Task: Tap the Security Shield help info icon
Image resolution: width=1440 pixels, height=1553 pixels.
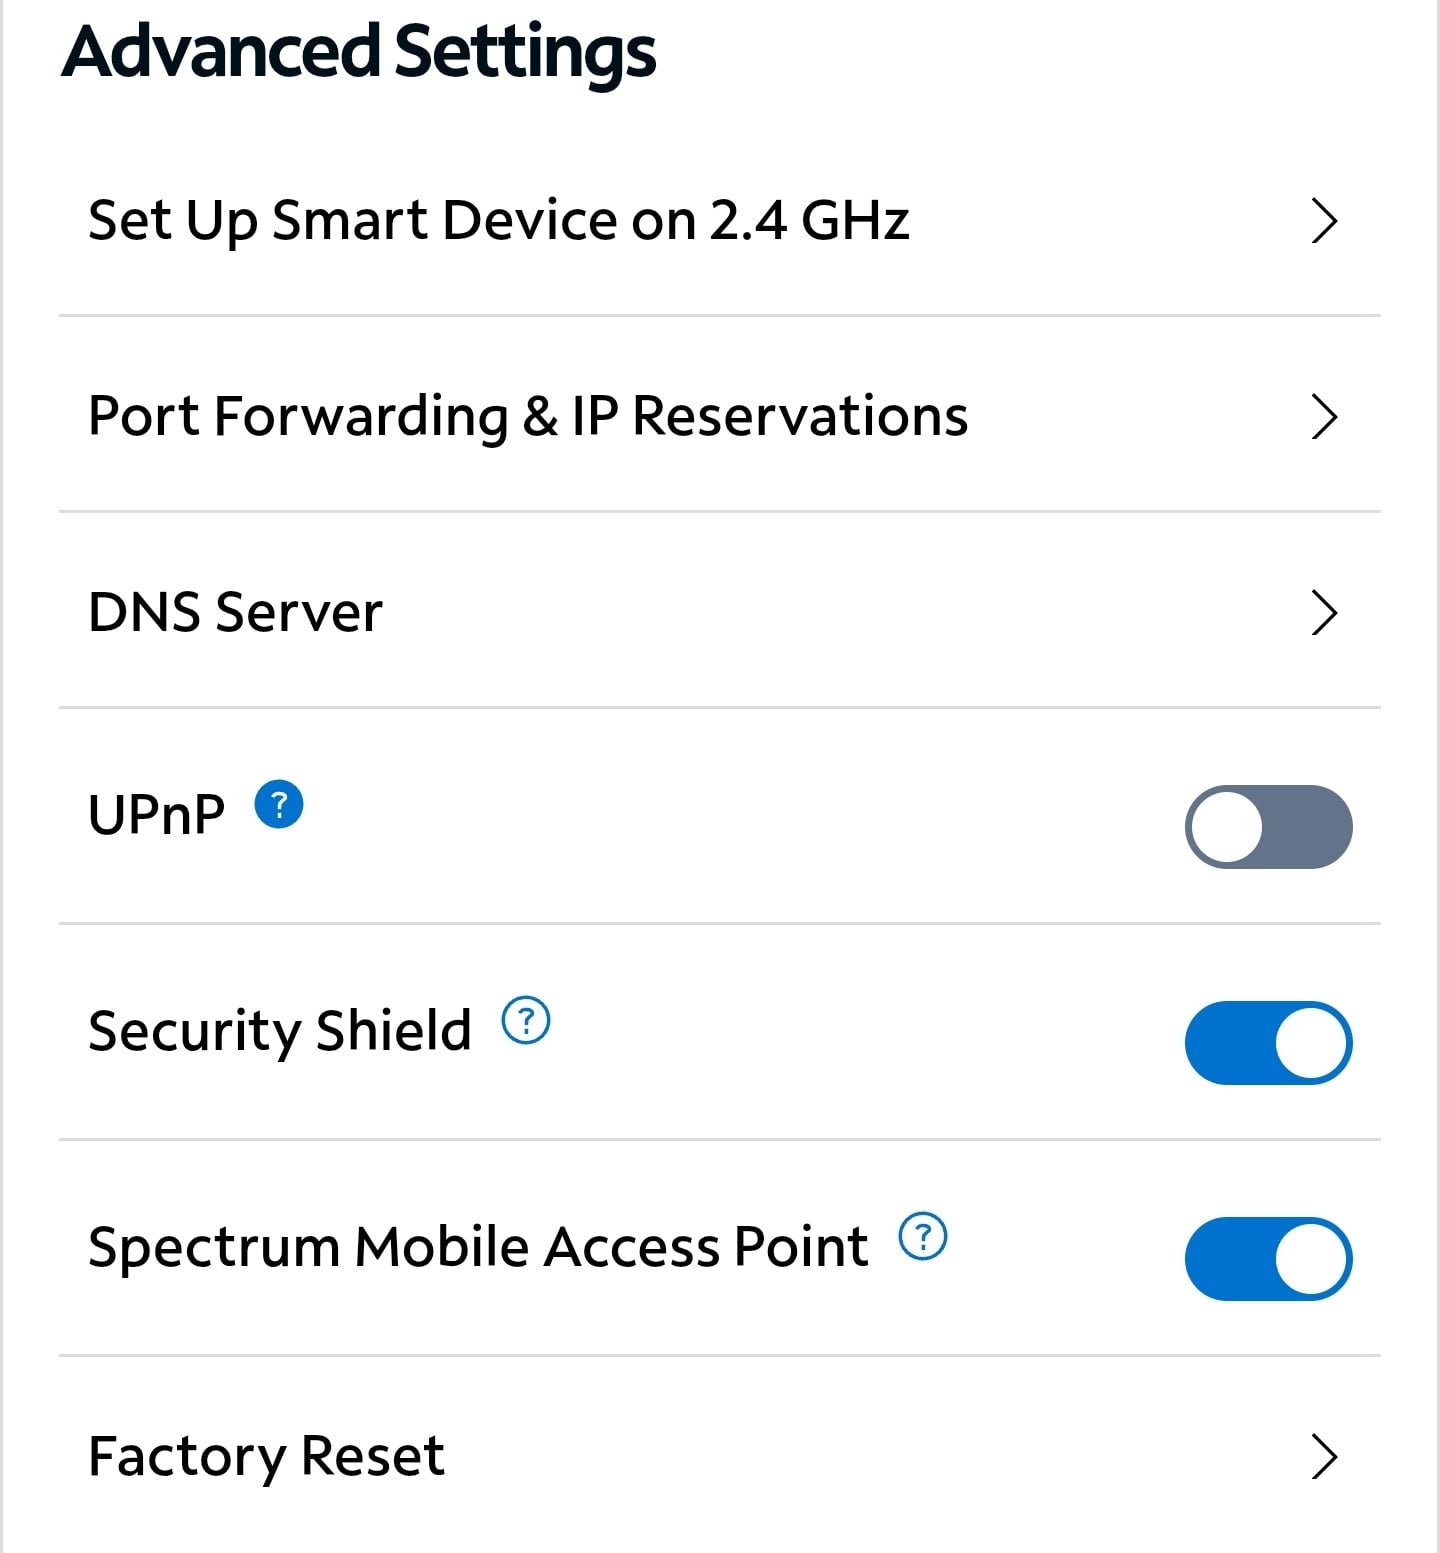Action: pyautogui.click(x=526, y=1021)
